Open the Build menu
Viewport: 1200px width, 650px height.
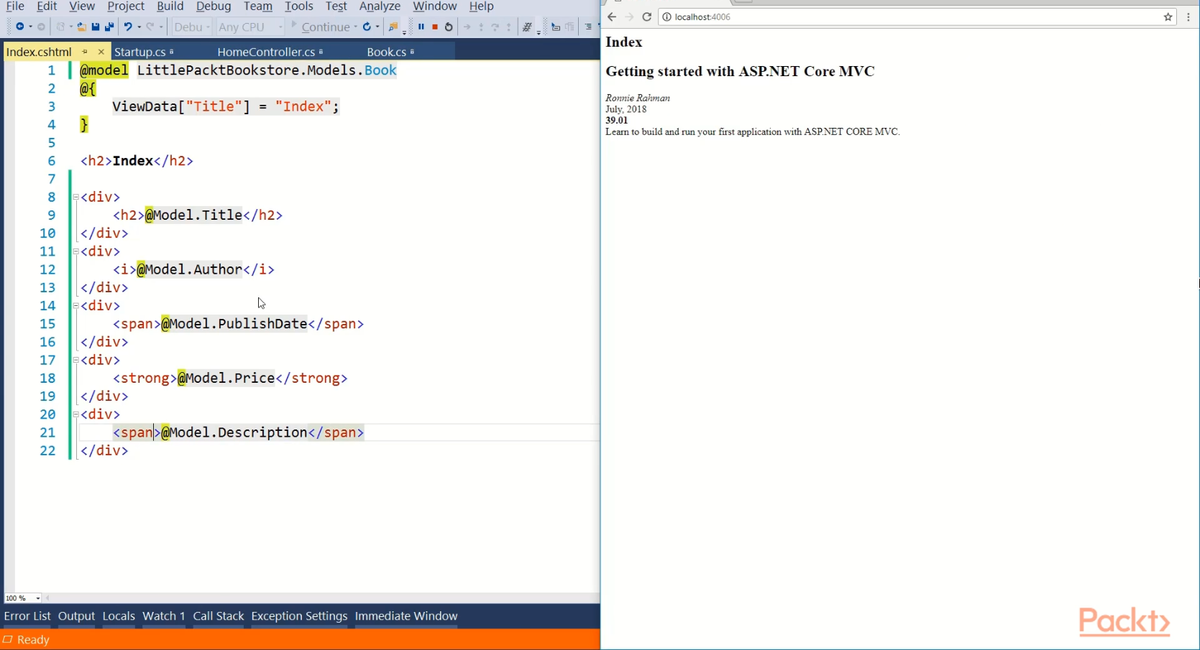coord(171,6)
